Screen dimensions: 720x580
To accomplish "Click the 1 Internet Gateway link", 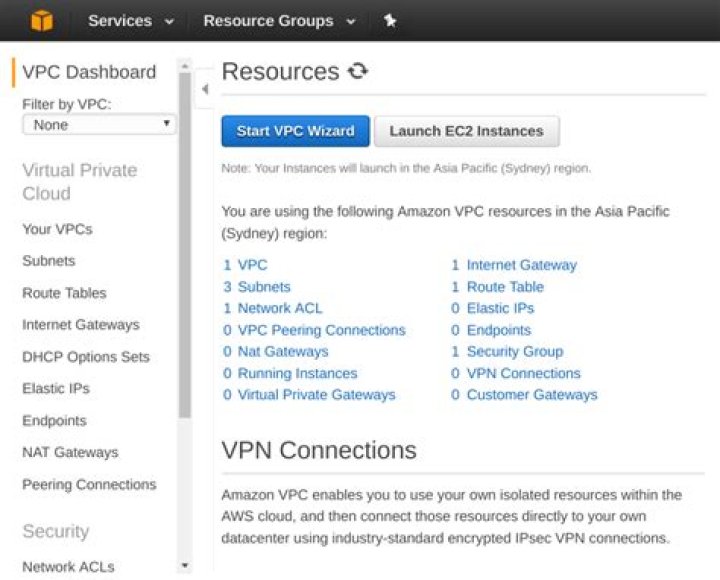I will pos(514,265).
